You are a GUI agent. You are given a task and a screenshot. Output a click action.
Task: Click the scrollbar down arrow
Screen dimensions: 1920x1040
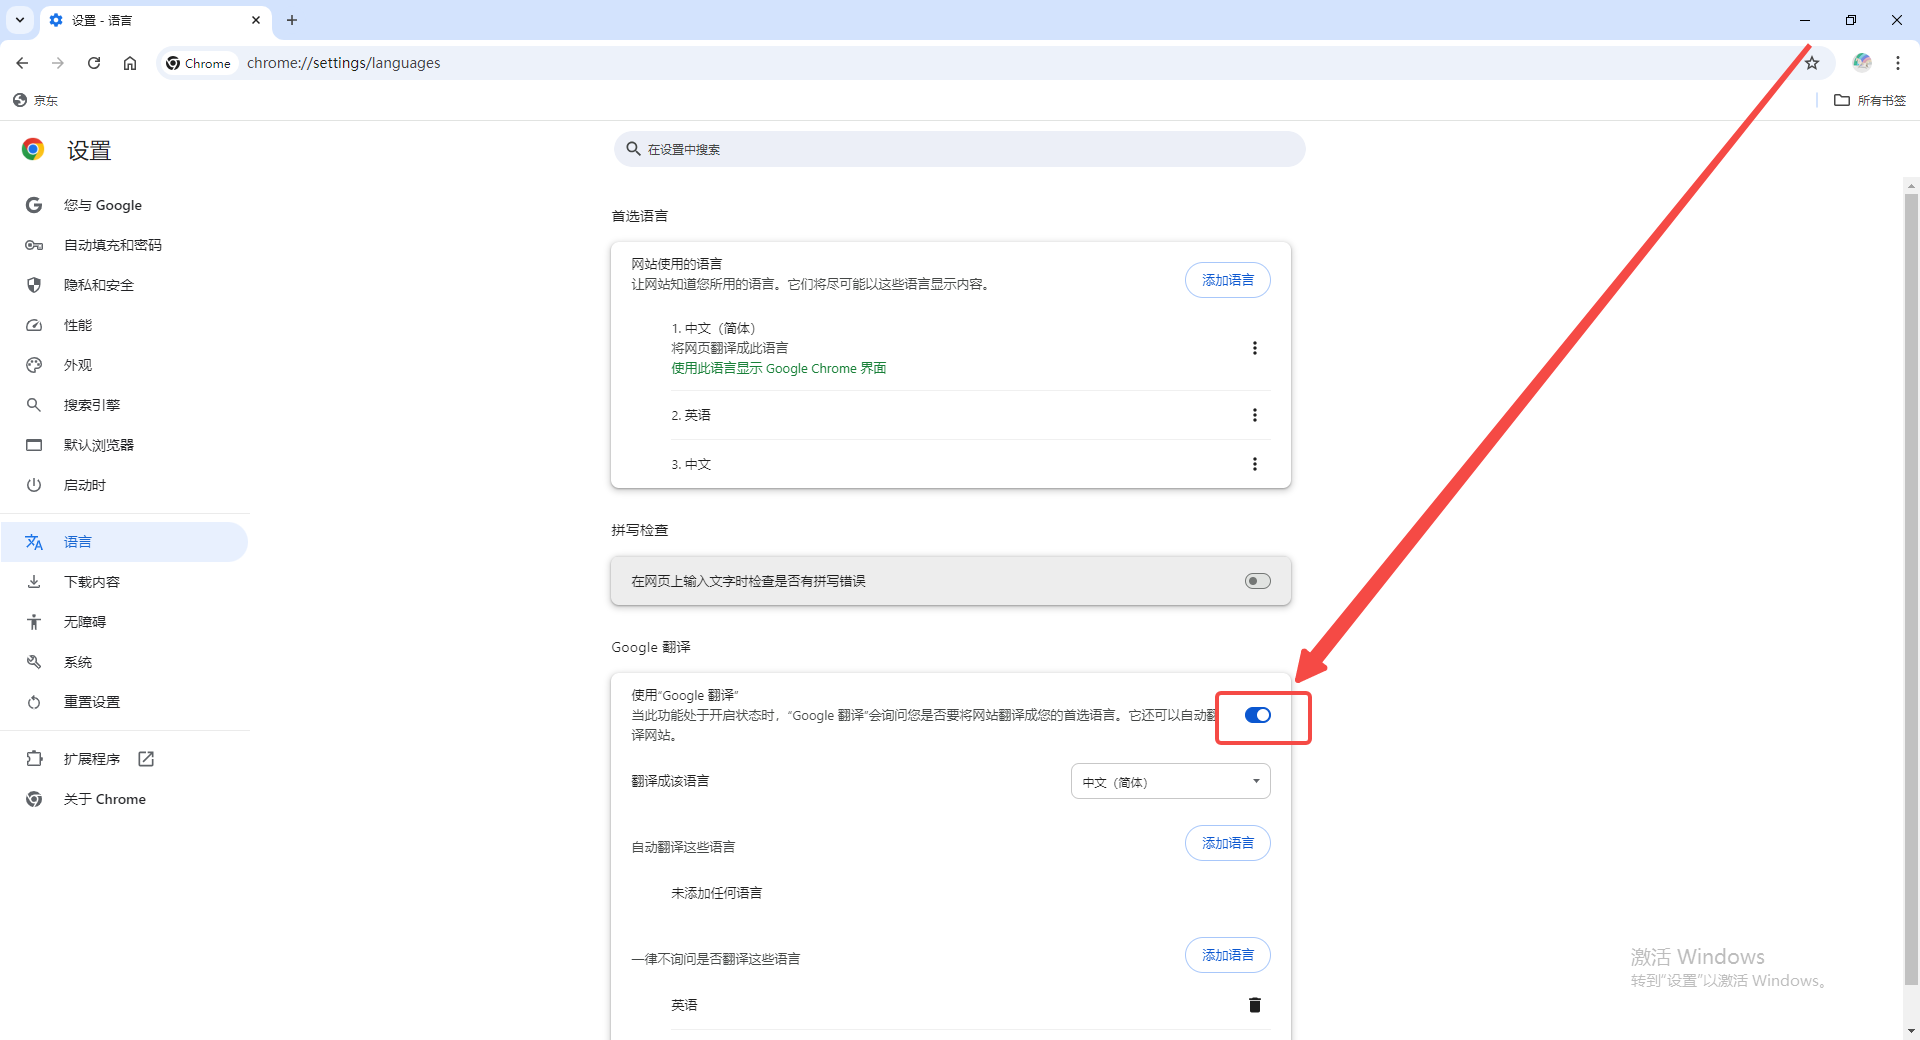[1911, 1030]
